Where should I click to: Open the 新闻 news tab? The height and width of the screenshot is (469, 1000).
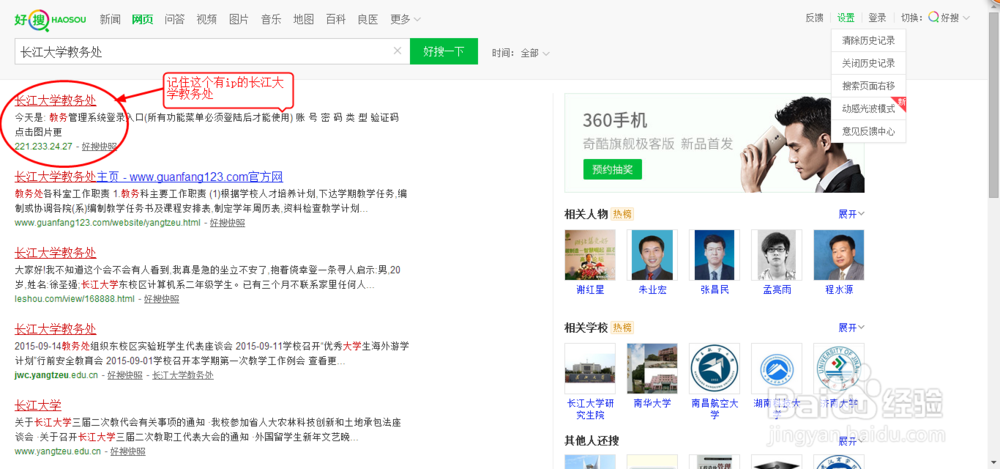110,19
